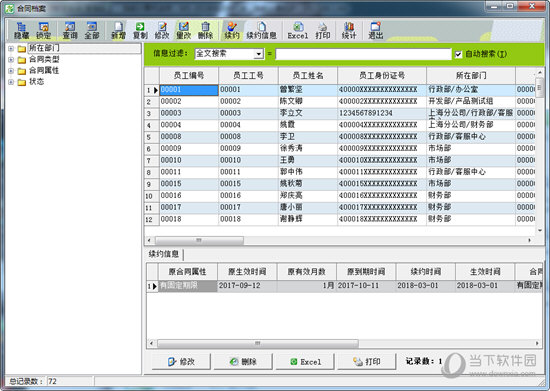Click the 员工姓名 column header
Image resolution: width=550 pixels, height=391 pixels.
pos(308,75)
